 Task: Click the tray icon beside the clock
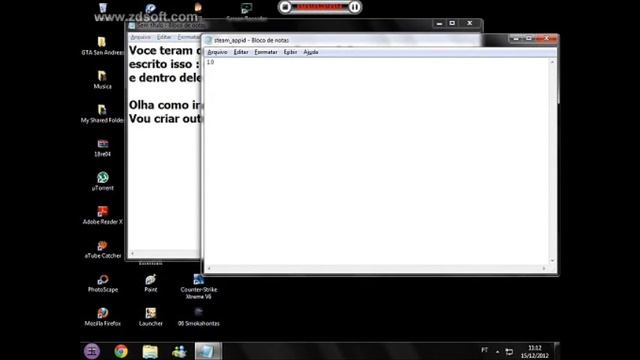click(x=509, y=351)
